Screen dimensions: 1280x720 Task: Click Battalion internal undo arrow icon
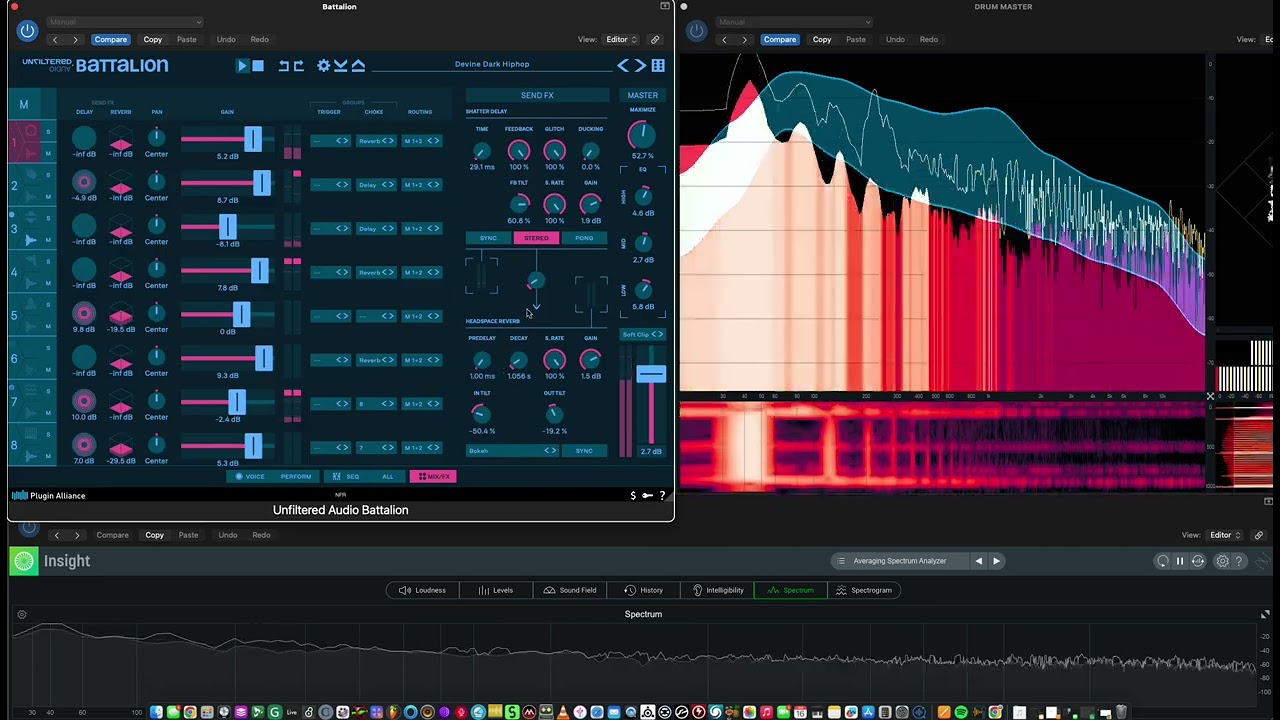[284, 66]
